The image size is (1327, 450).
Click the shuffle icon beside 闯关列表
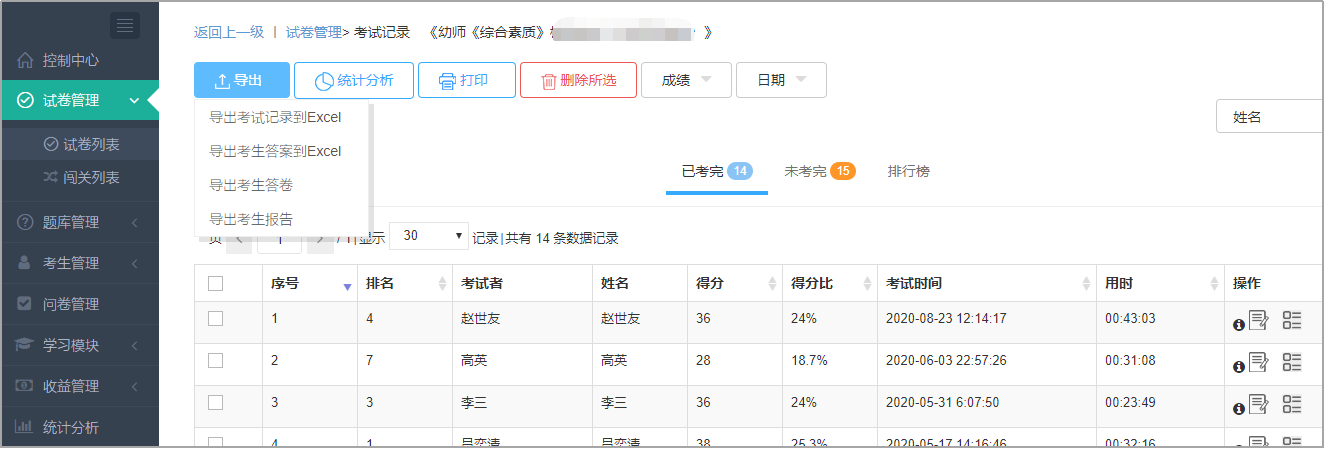[x=51, y=177]
